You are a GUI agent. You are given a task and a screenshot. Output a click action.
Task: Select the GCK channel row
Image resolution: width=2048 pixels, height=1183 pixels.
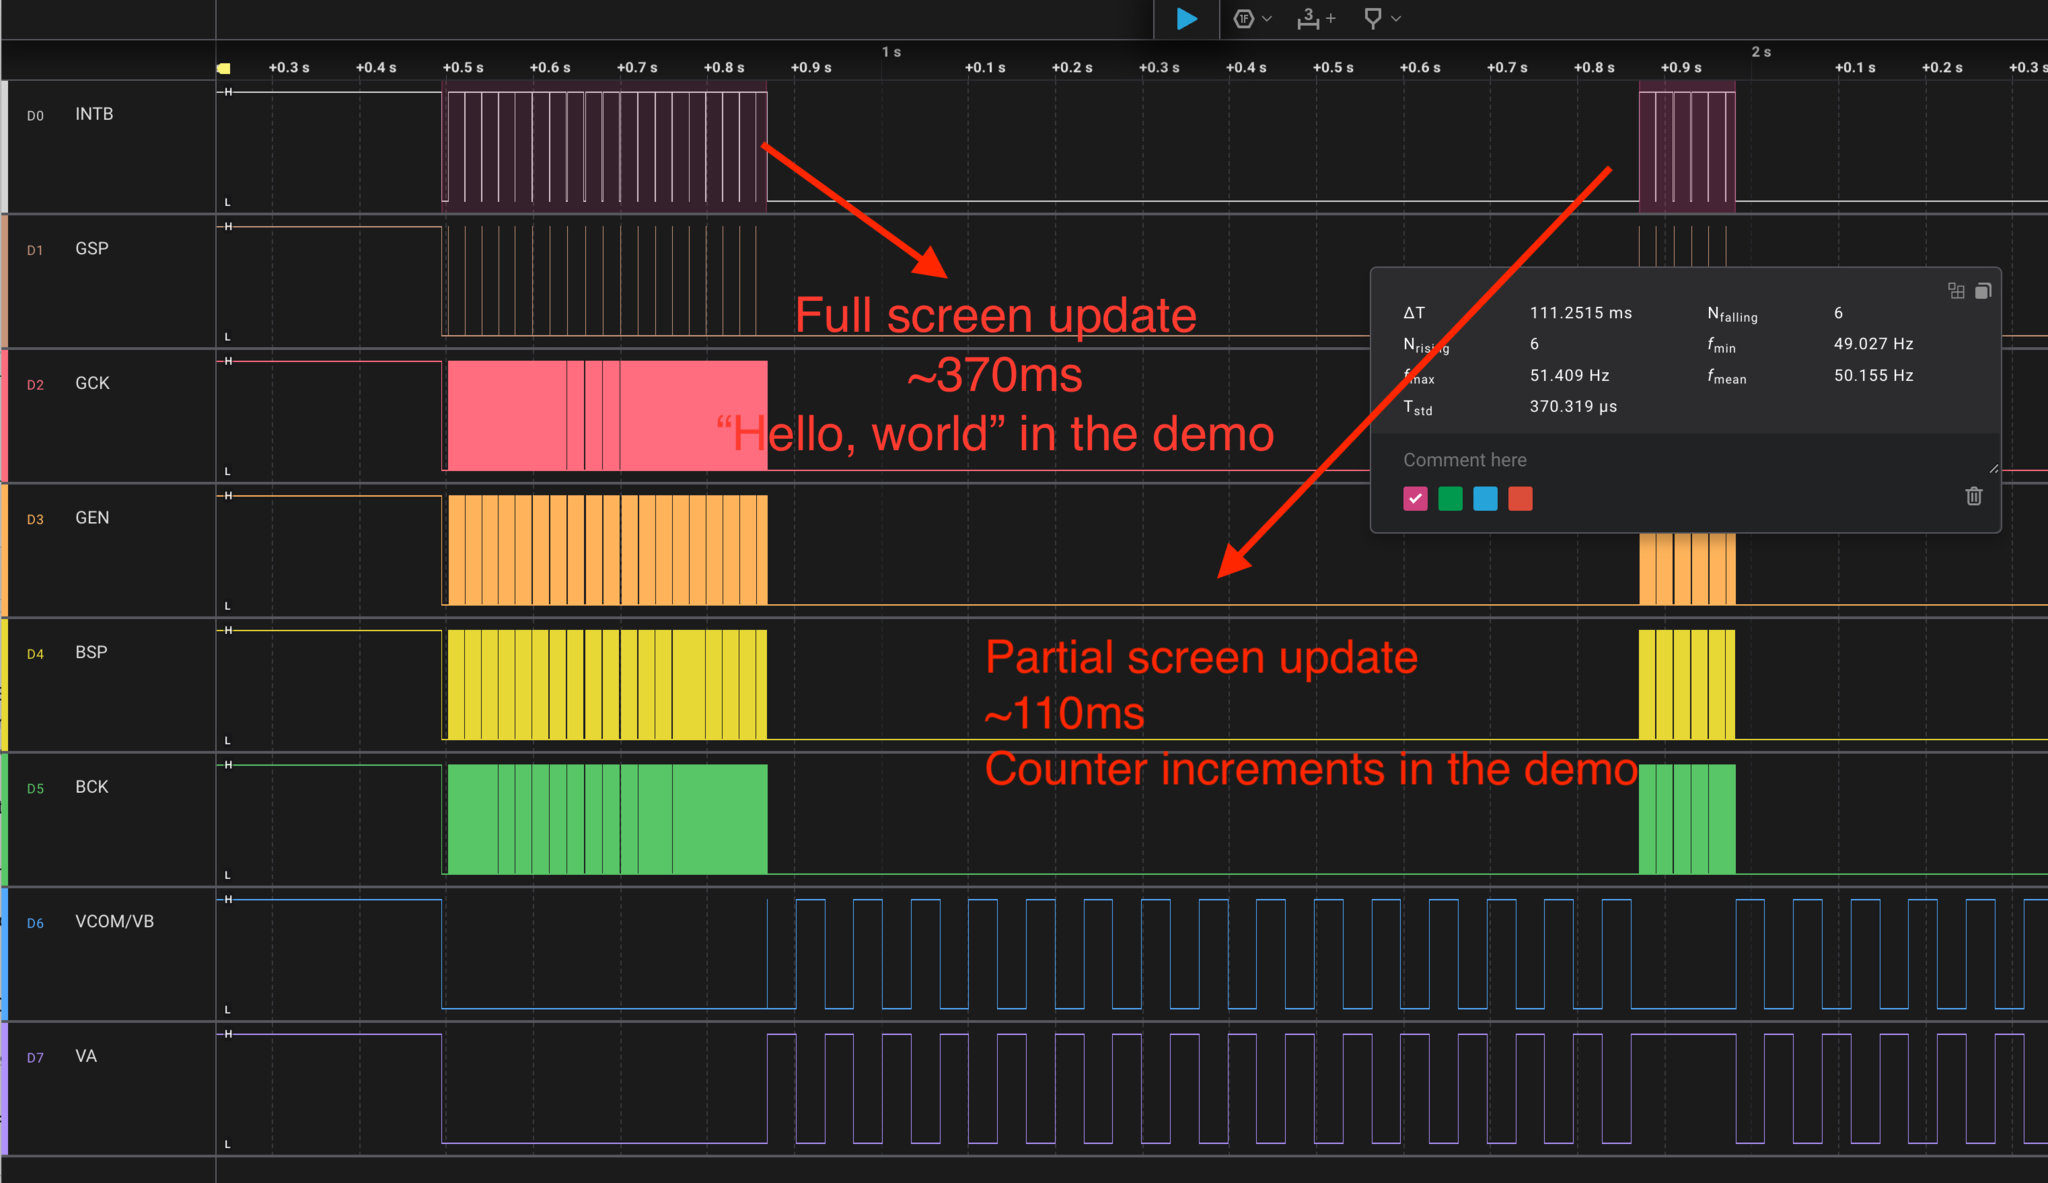pyautogui.click(x=92, y=383)
